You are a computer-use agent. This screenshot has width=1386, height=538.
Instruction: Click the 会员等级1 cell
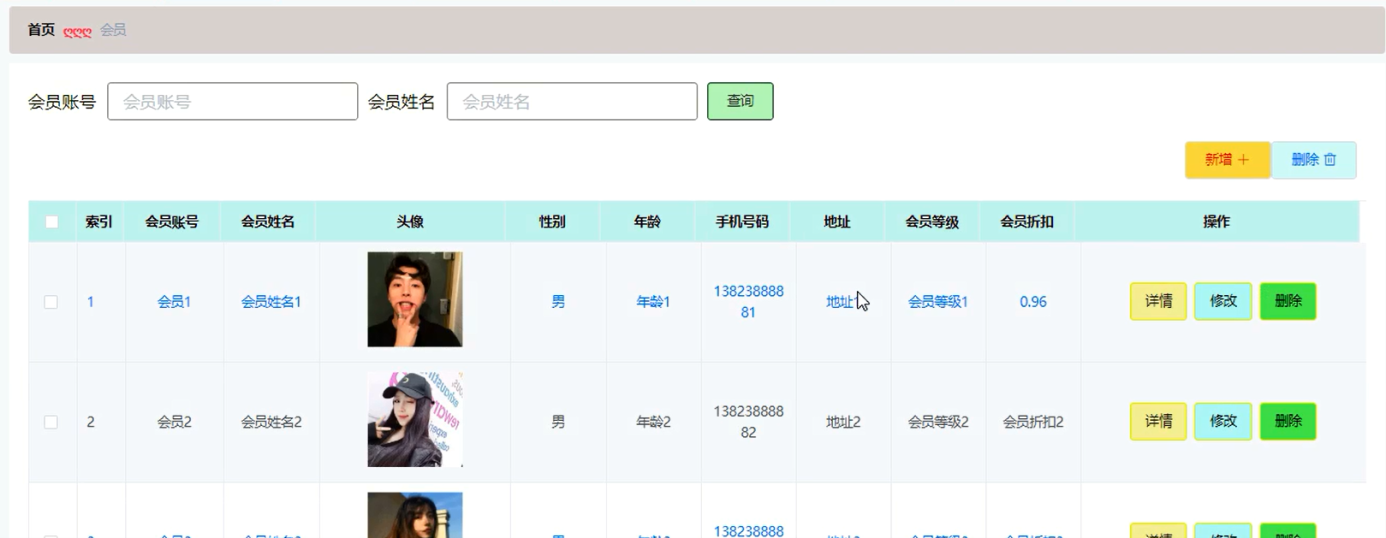click(x=938, y=302)
